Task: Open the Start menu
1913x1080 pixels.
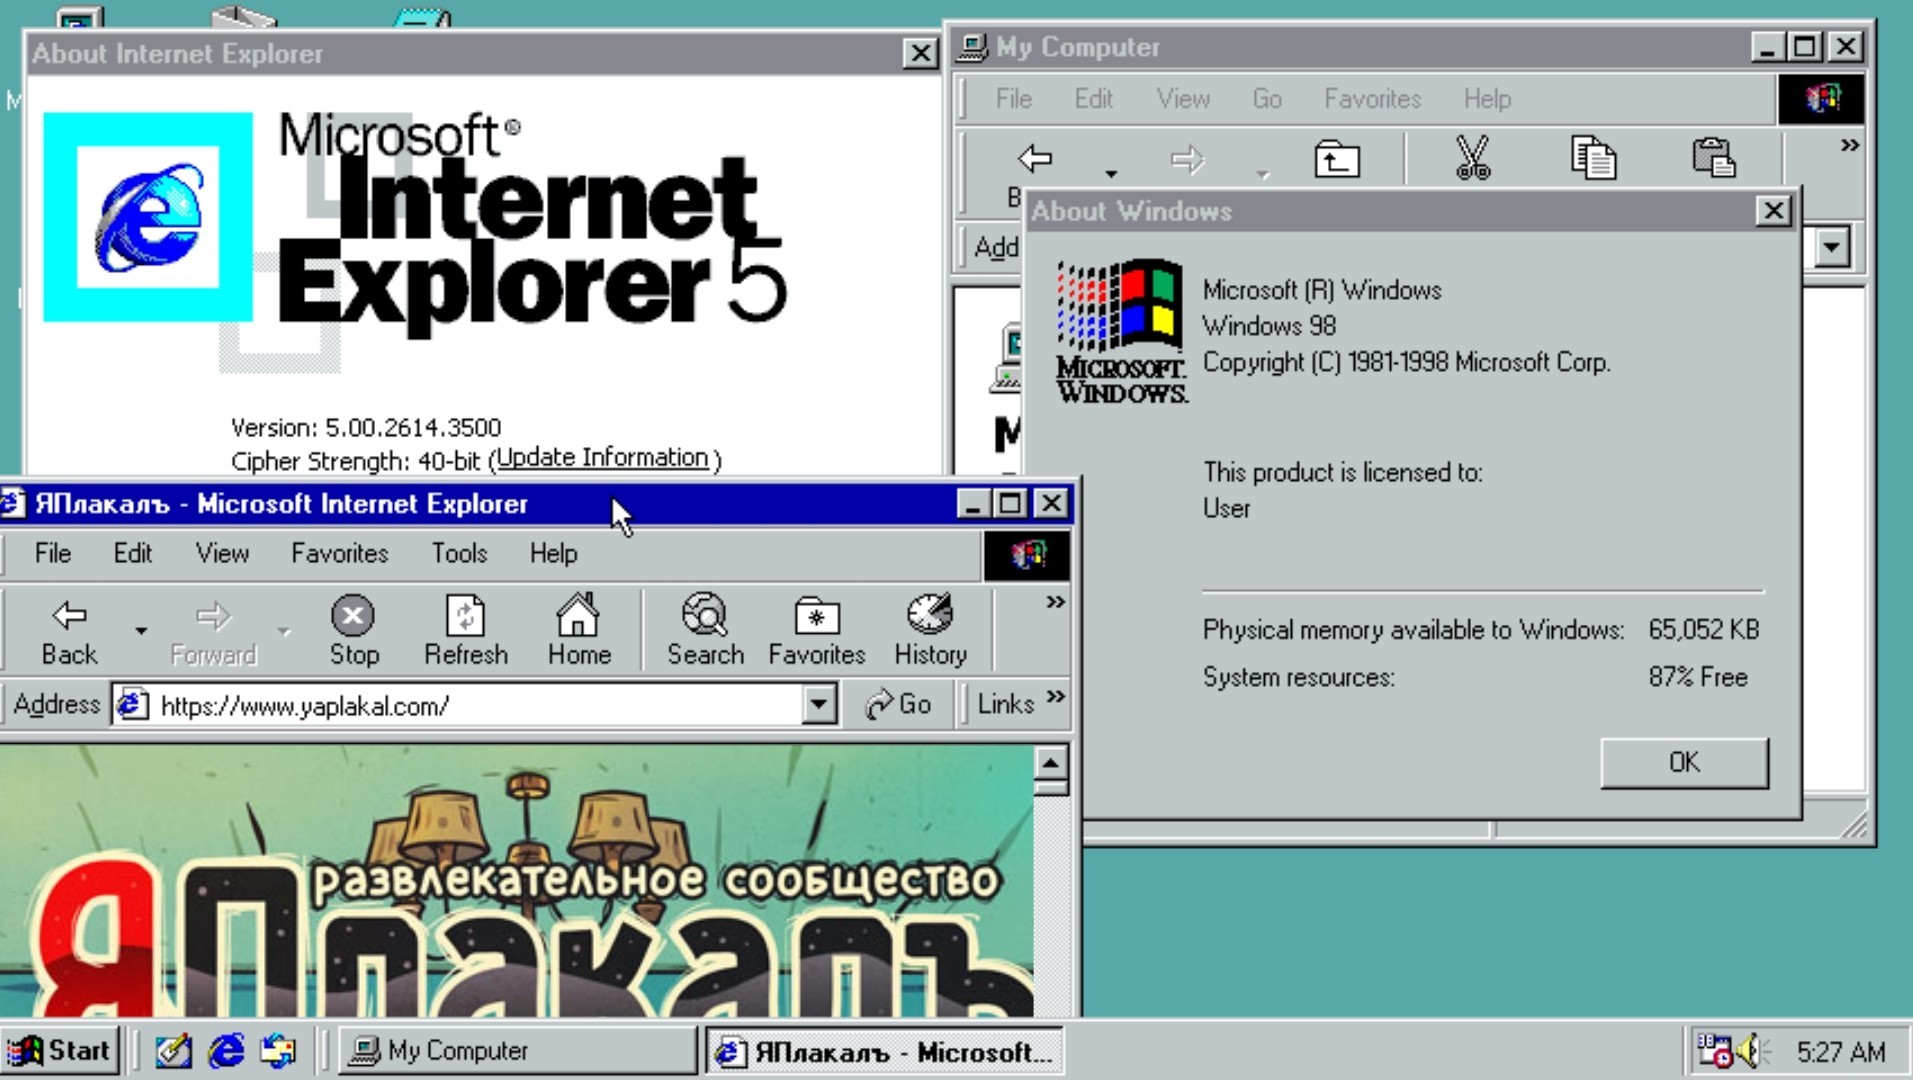Action: (59, 1051)
